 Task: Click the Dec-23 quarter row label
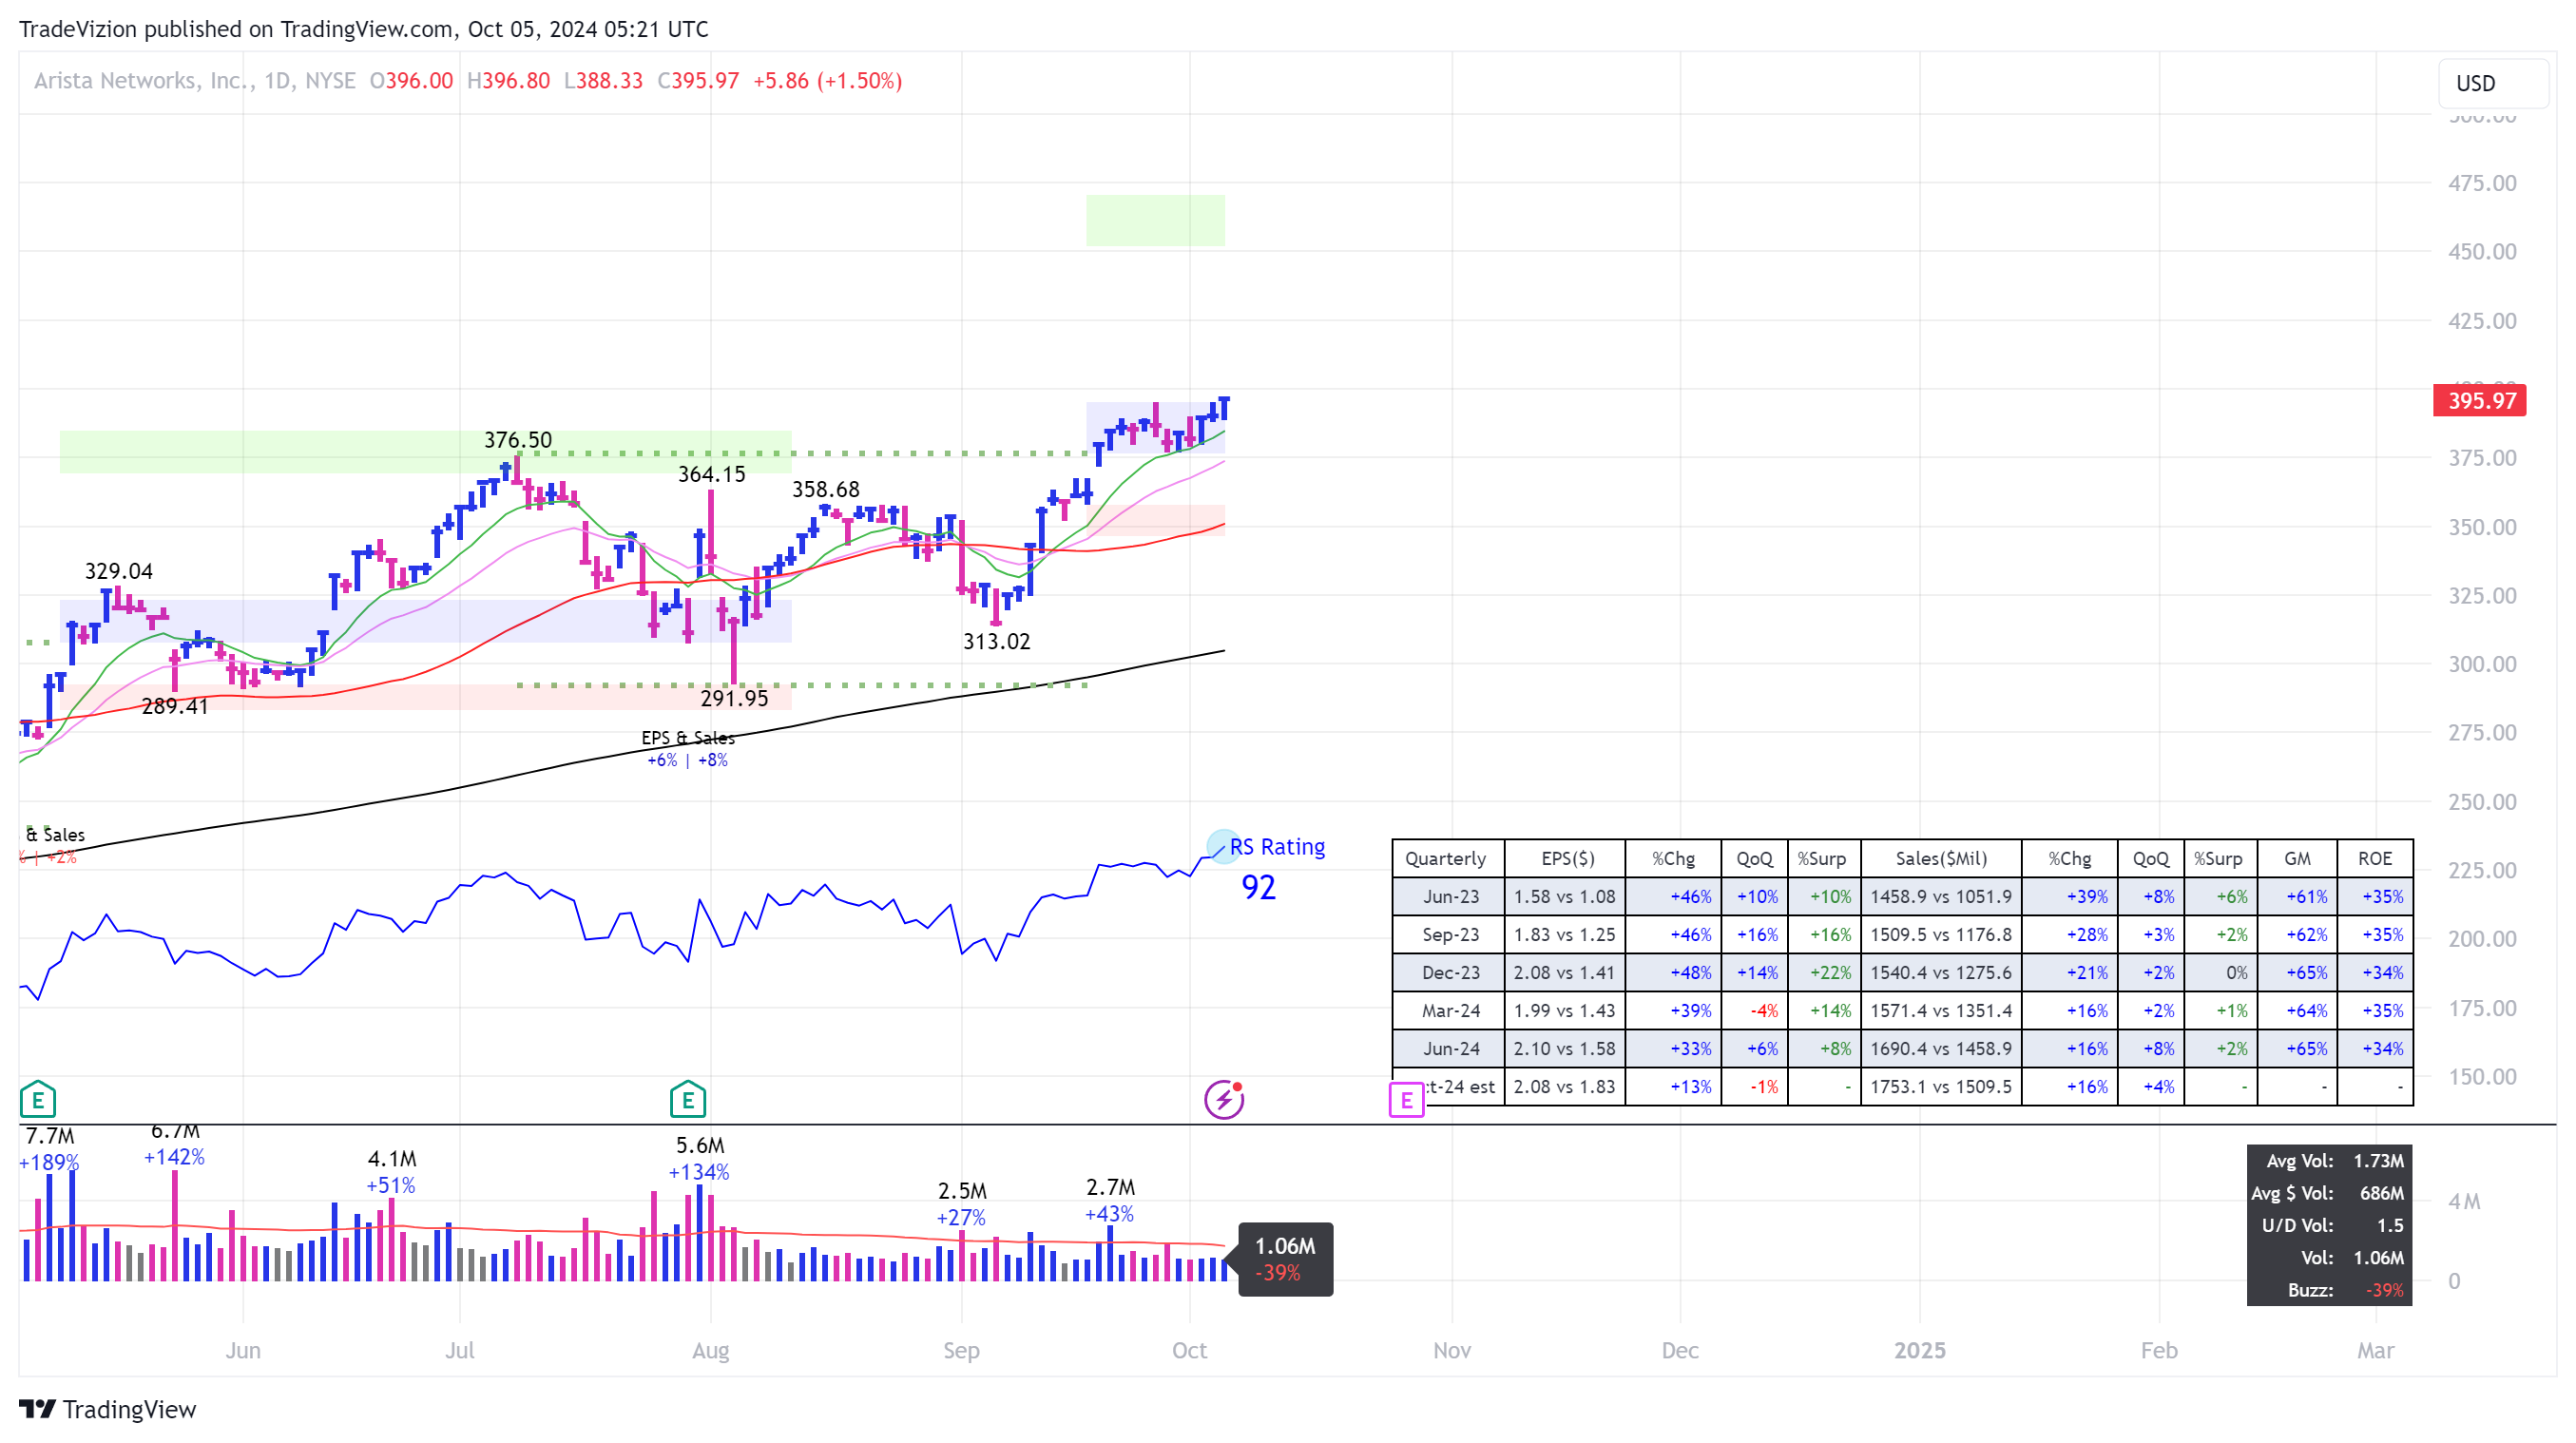pyautogui.click(x=1450, y=973)
